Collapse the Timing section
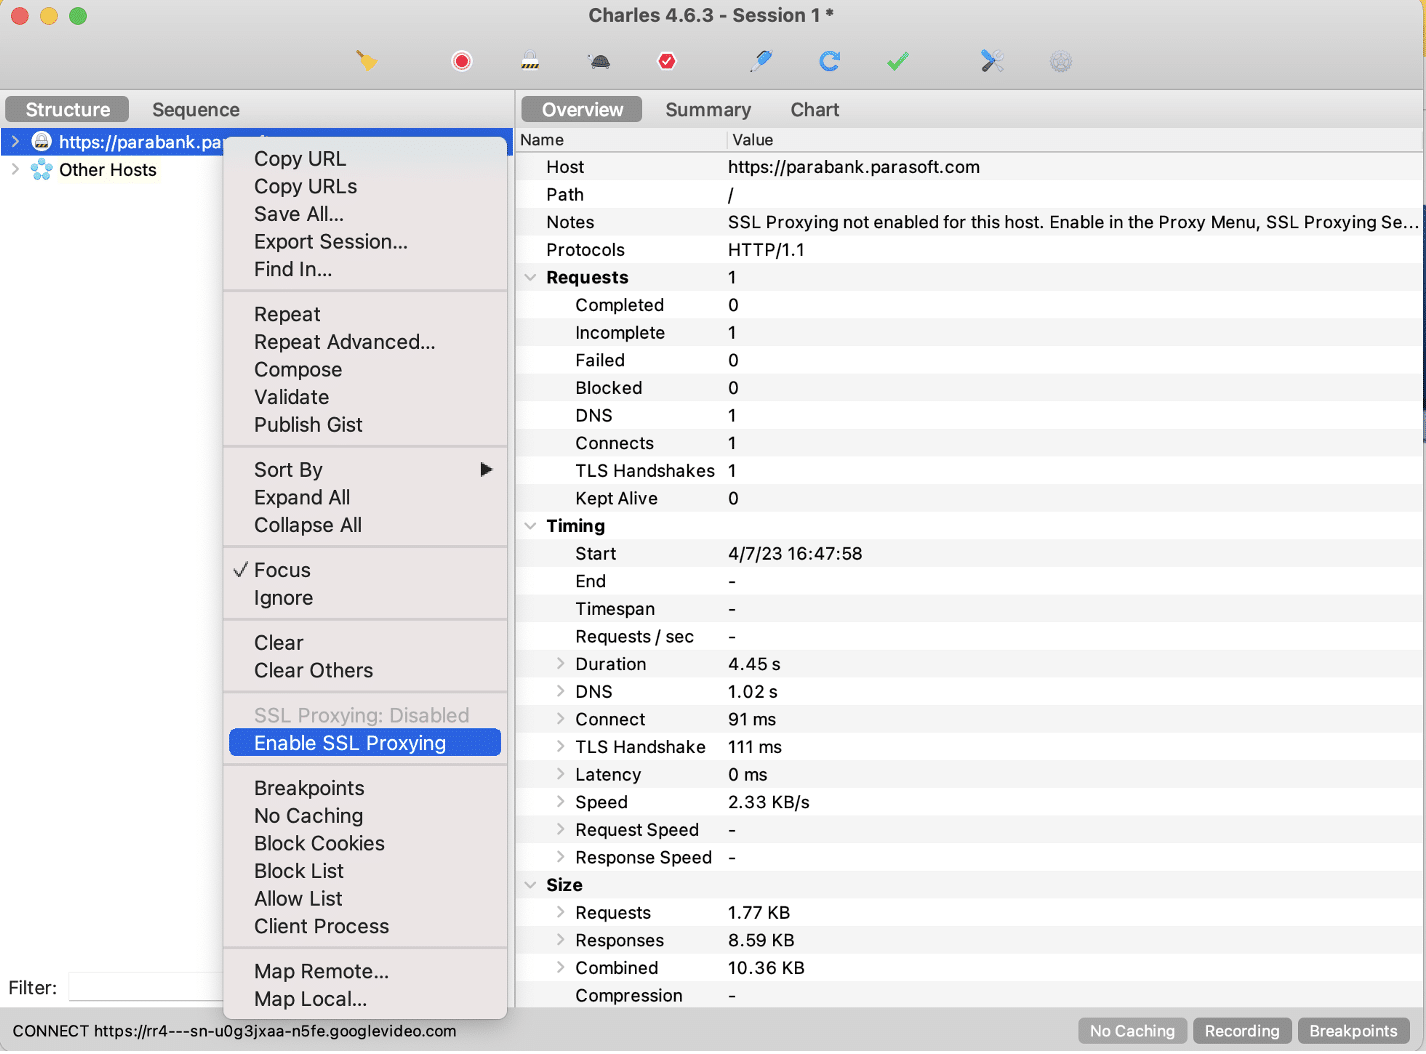 click(x=530, y=526)
